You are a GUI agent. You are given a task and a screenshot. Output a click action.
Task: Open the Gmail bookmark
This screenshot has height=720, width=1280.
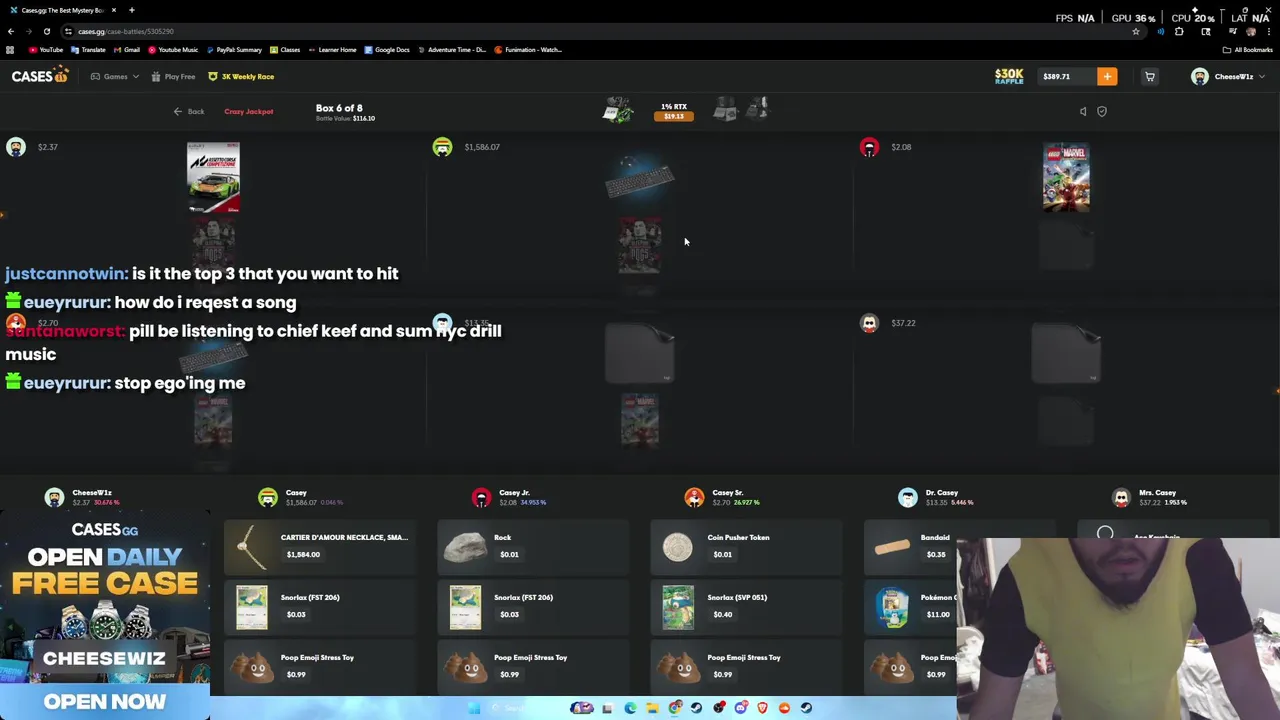point(127,50)
